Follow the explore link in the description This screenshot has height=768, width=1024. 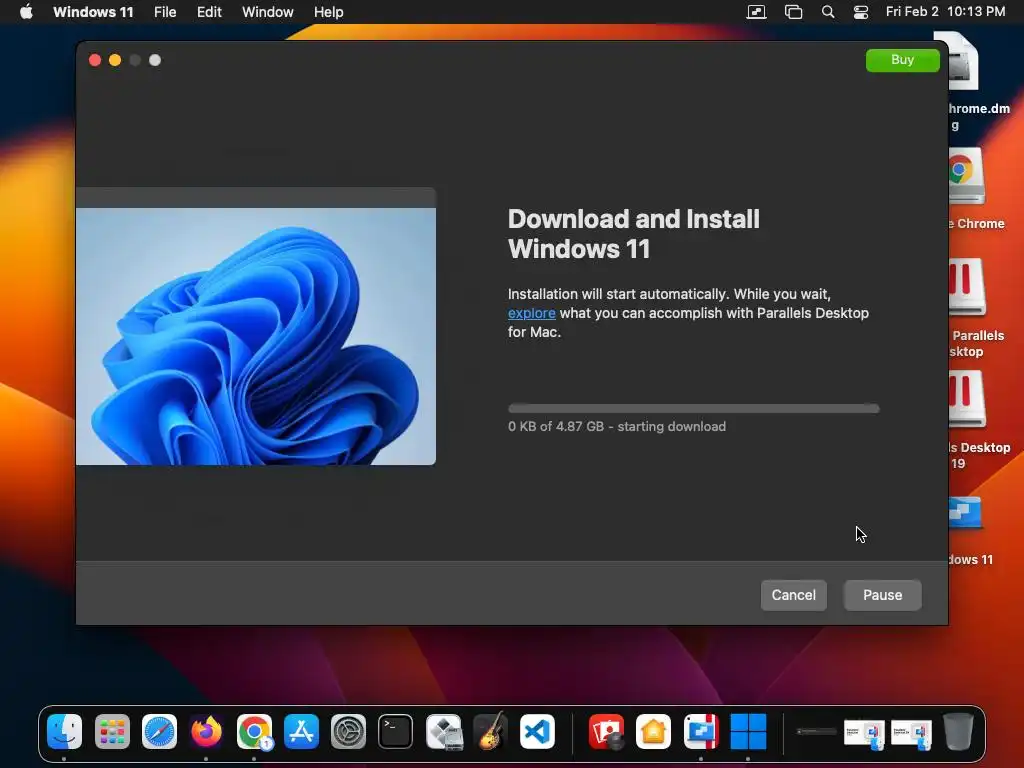pyautogui.click(x=532, y=313)
